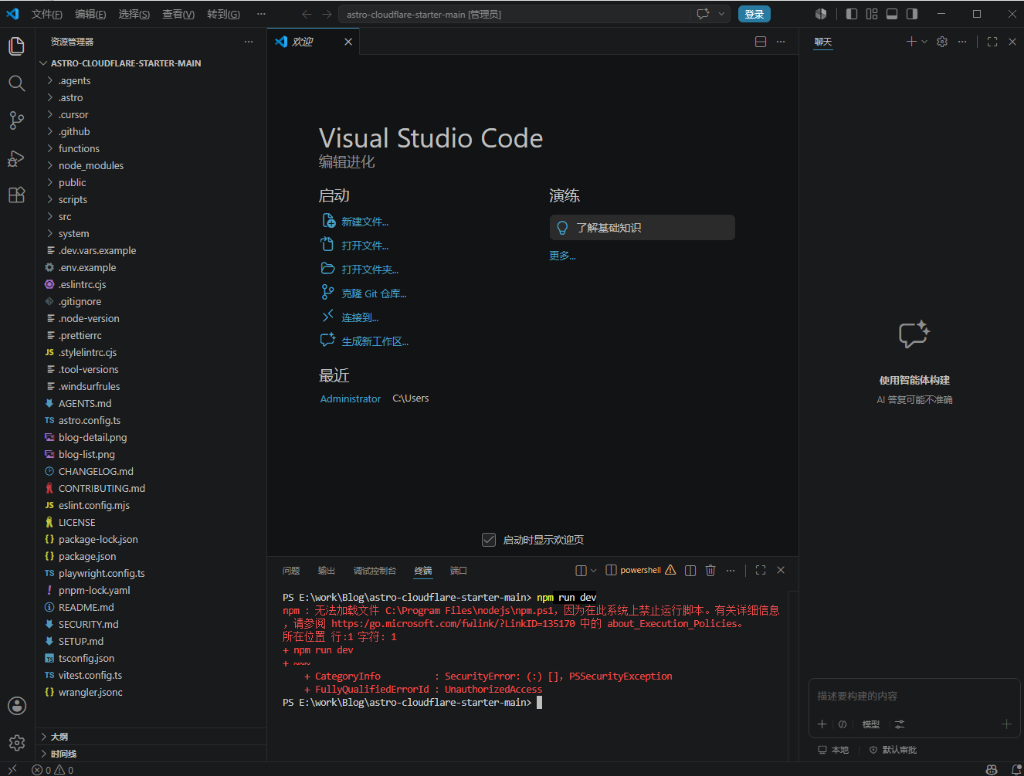The width and height of the screenshot is (1024, 776).
Task: Click the terminal panel vertical scrollbar
Action: [793, 673]
